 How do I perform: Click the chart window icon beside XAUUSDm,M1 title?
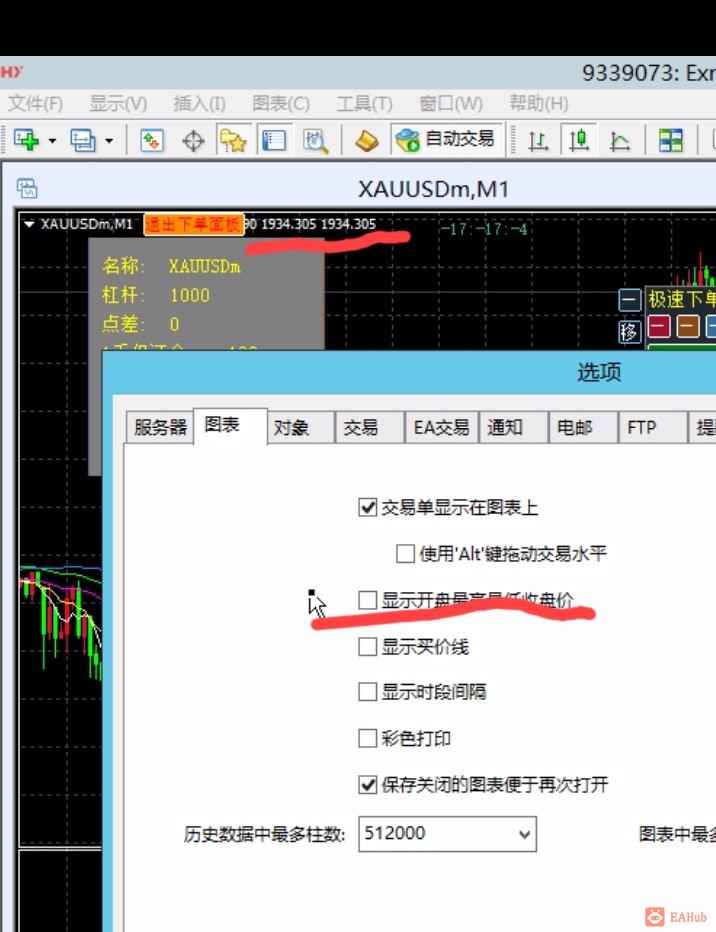tap(27, 188)
